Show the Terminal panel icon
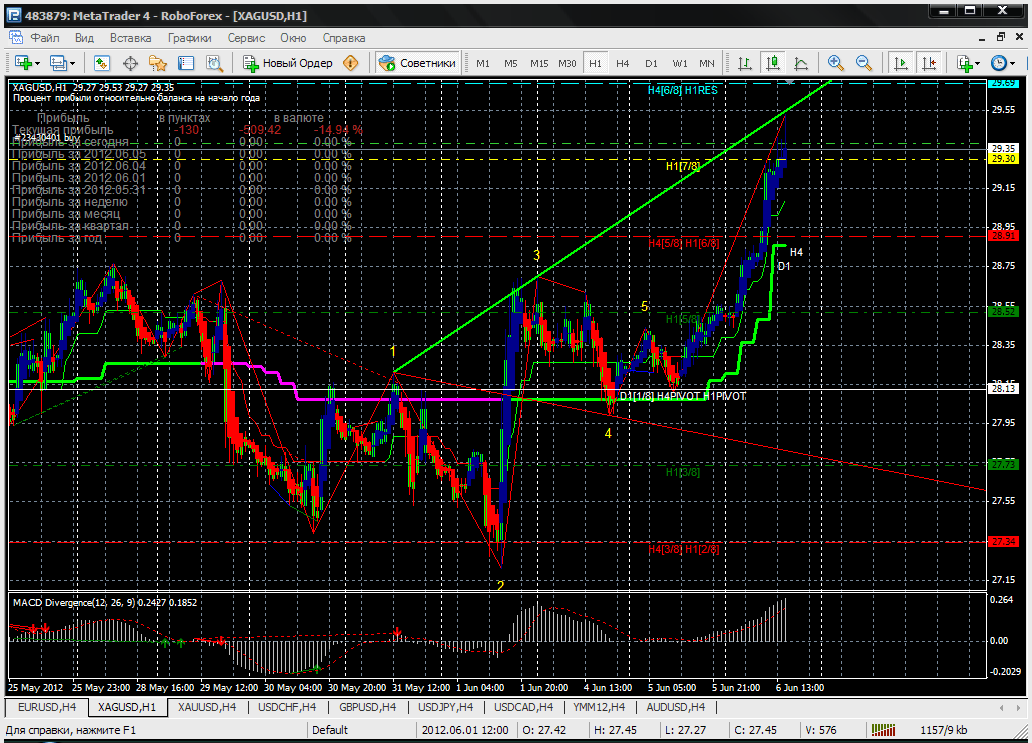 coord(186,63)
